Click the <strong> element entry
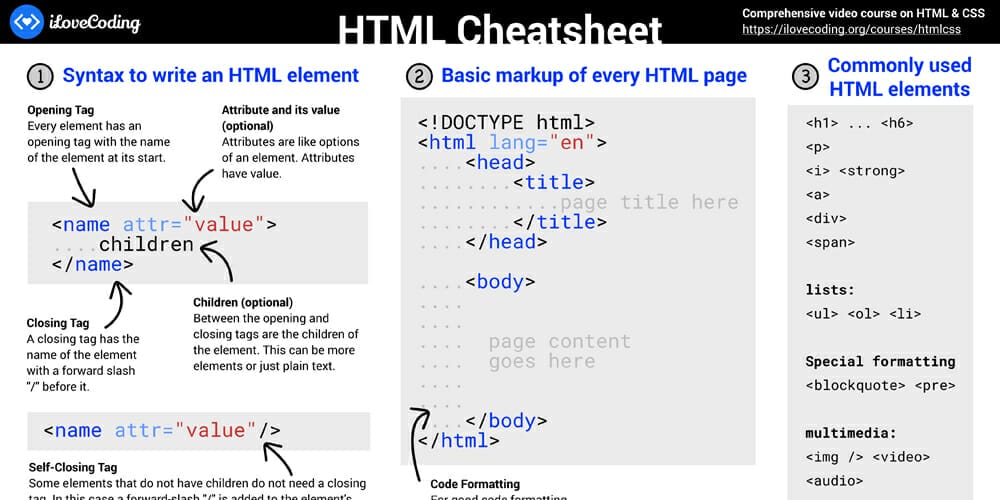This screenshot has height=500, width=1000. point(872,171)
